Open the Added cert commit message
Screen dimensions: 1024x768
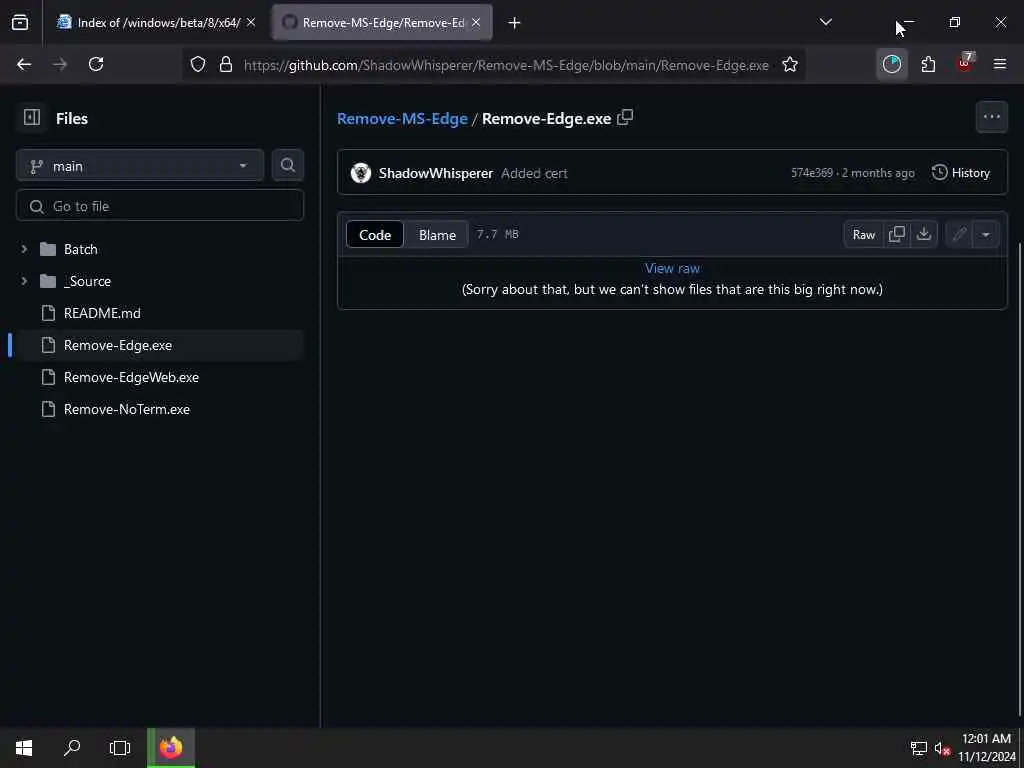point(534,173)
